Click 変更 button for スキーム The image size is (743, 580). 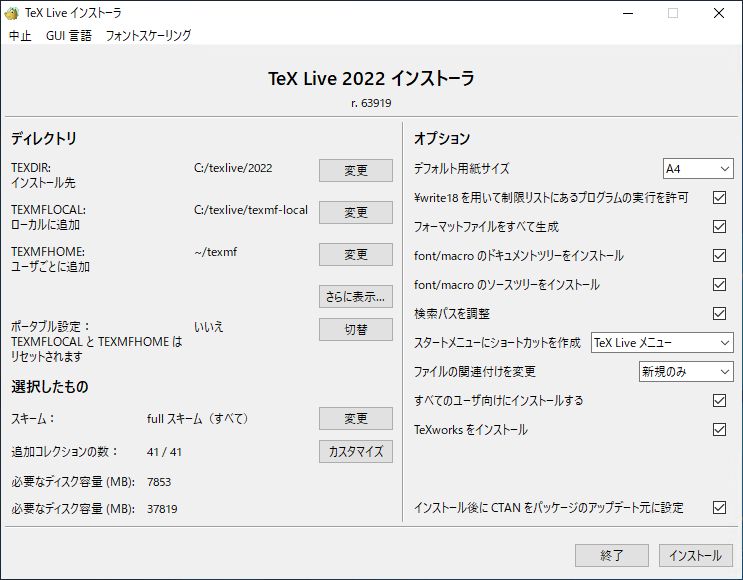pos(356,418)
